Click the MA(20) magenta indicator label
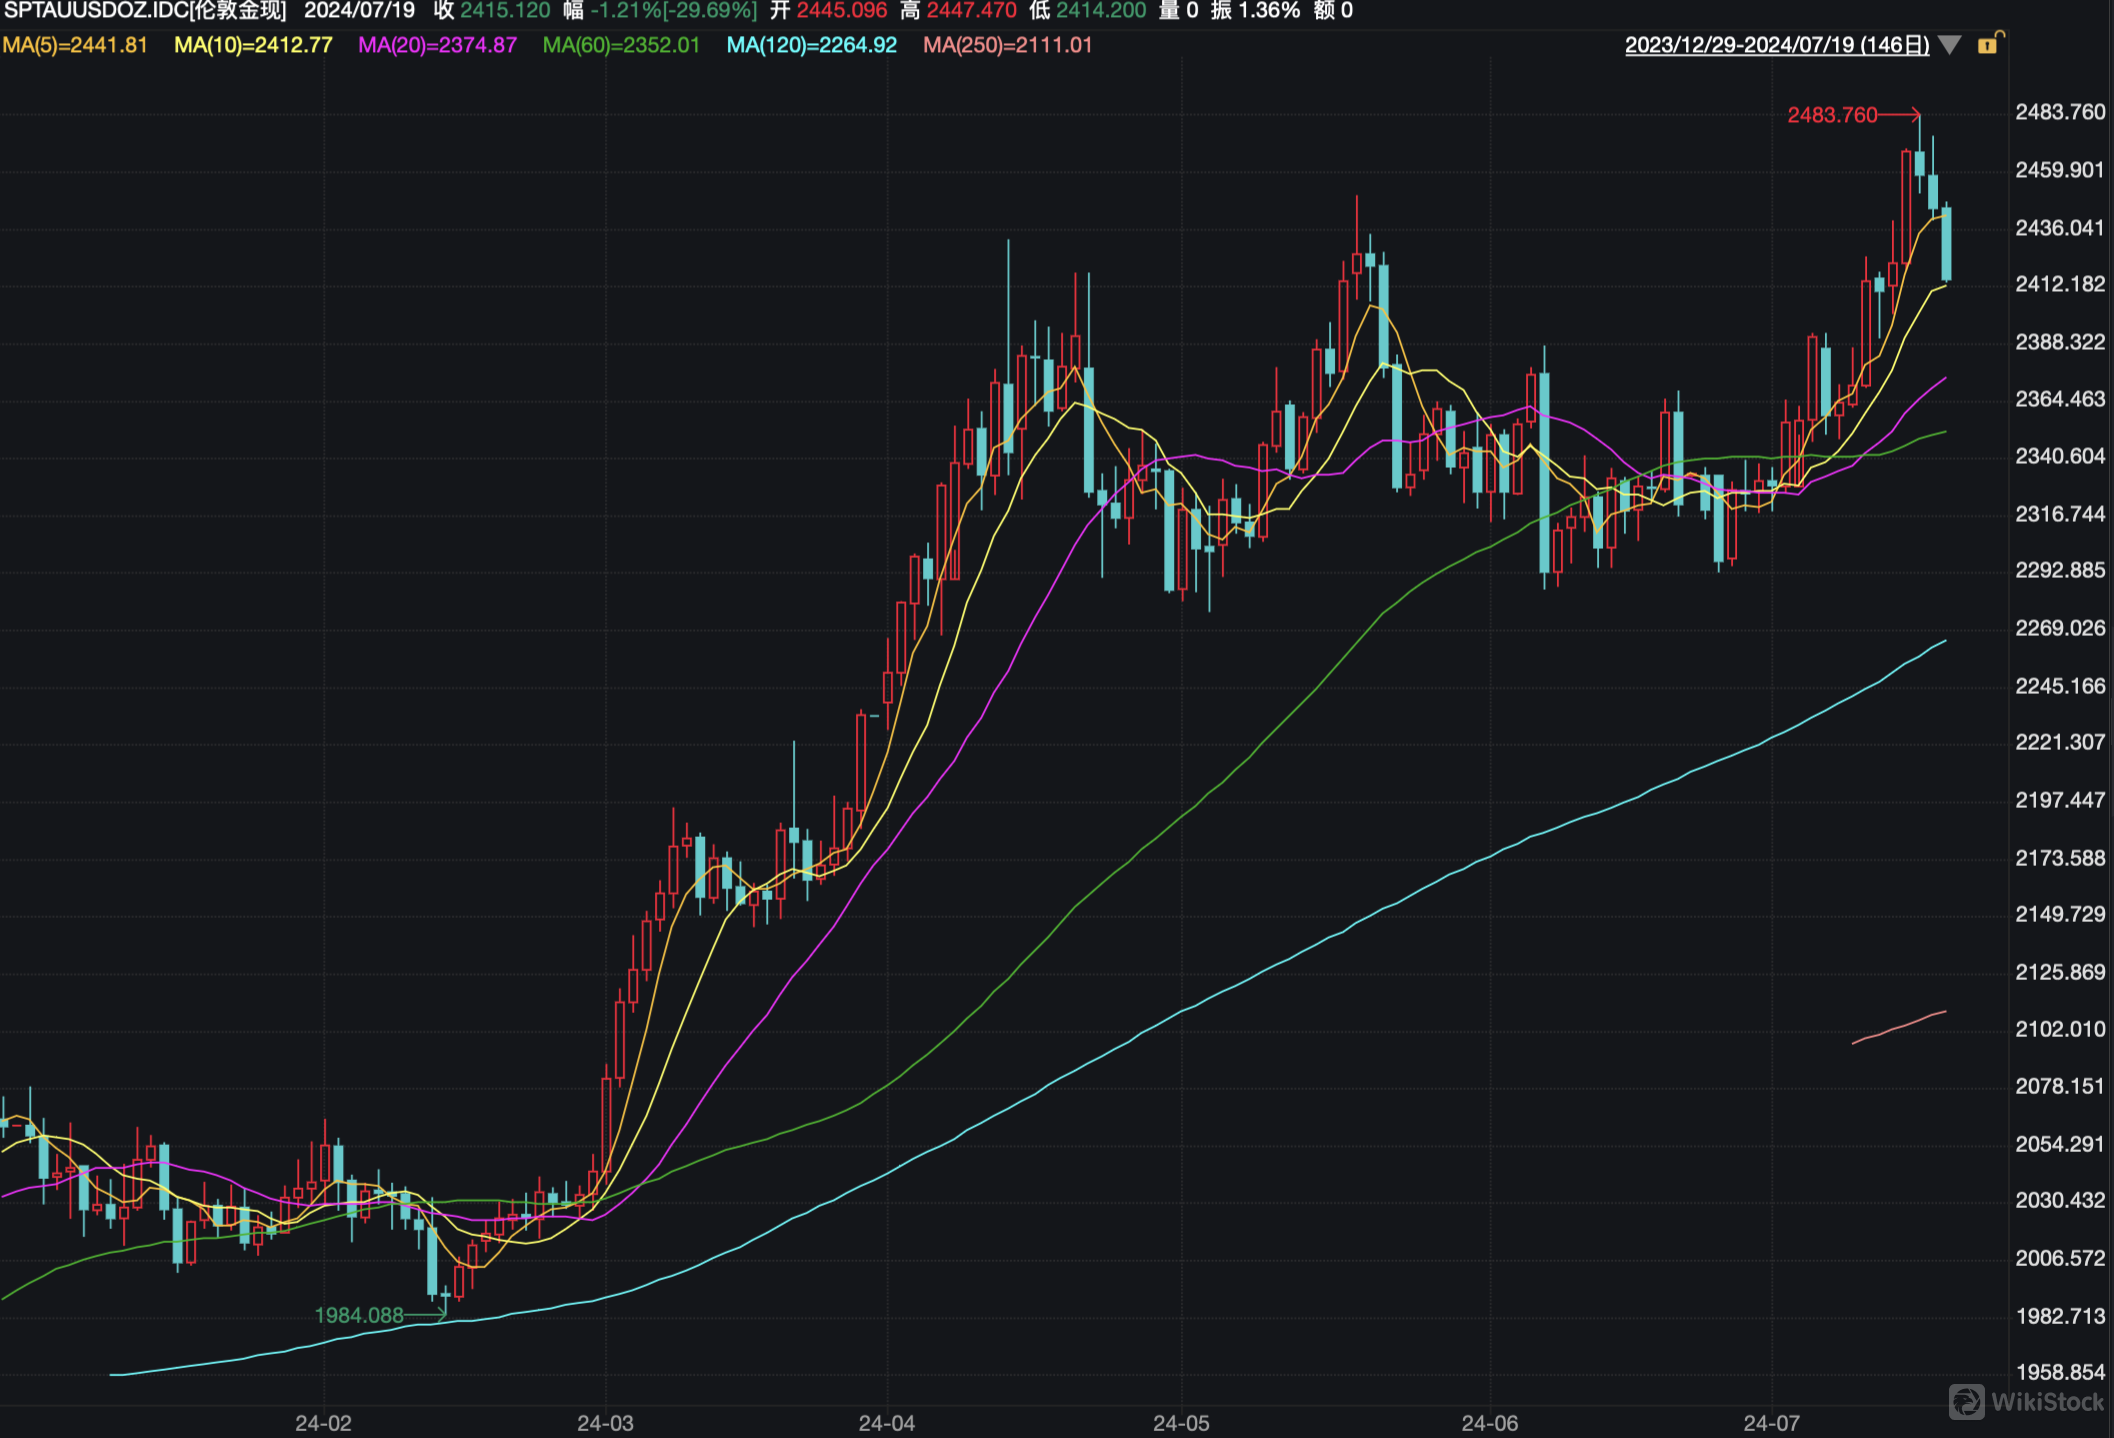 click(437, 45)
